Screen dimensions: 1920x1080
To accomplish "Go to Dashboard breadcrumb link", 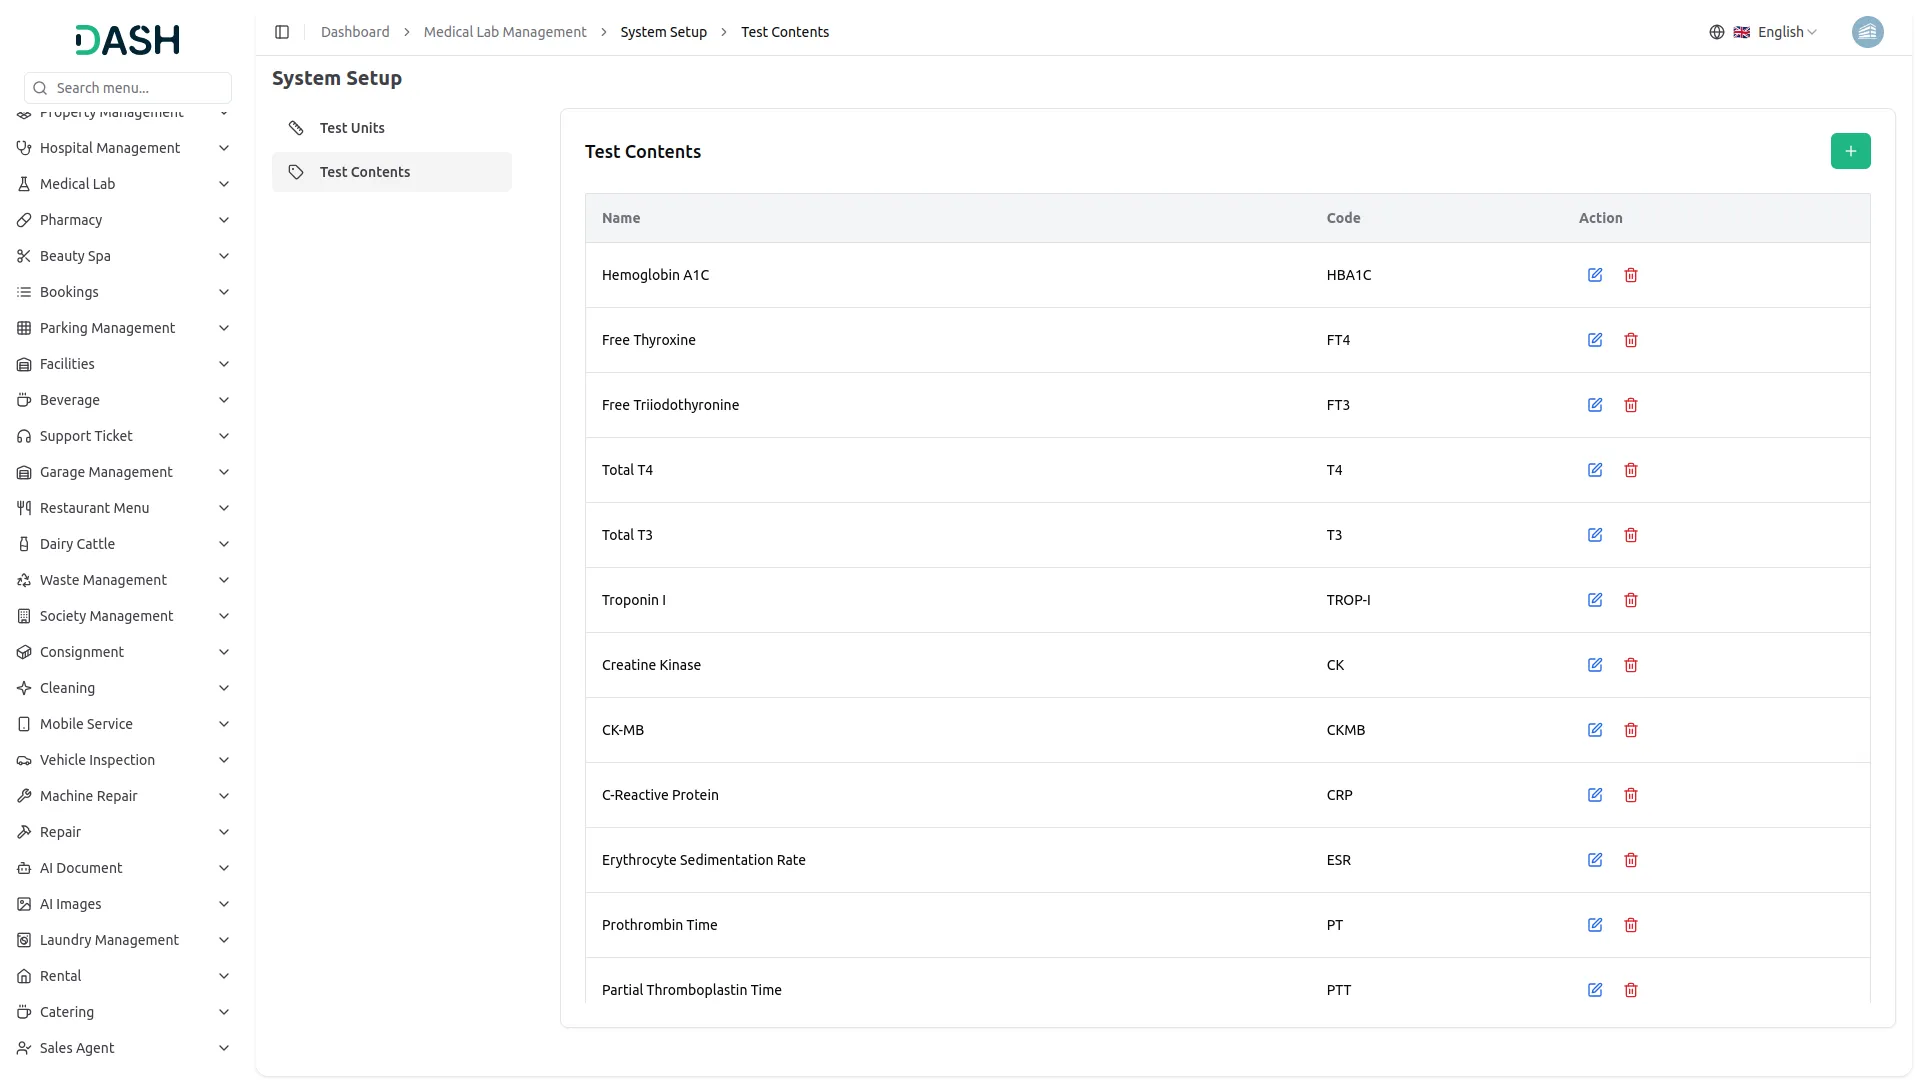I will (355, 32).
